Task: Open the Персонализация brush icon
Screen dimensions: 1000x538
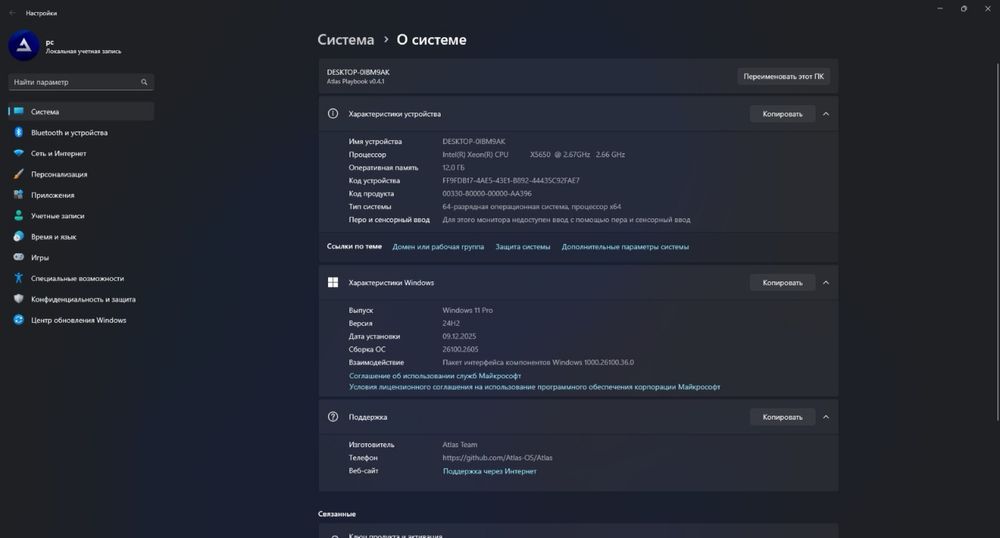Action: coord(18,173)
